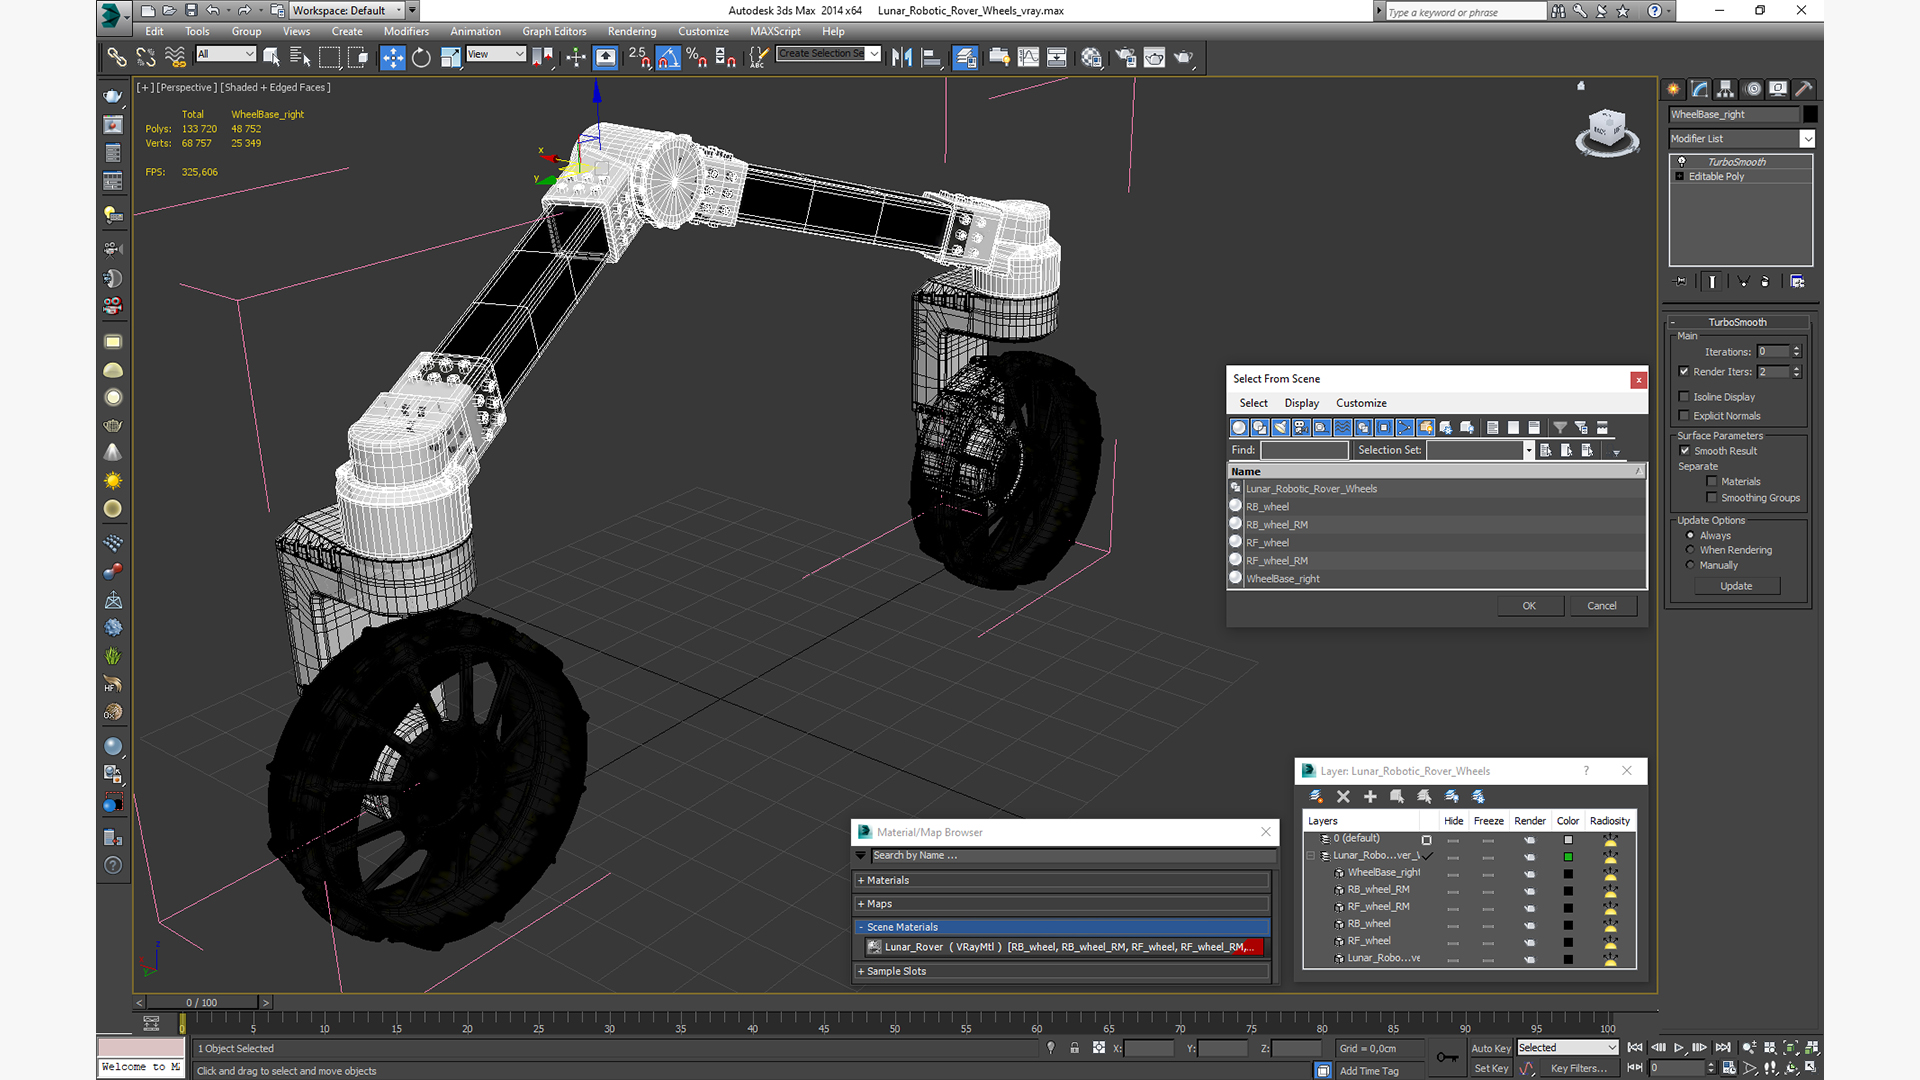Open Selection Set dropdown in Select From Scene

coord(1528,451)
